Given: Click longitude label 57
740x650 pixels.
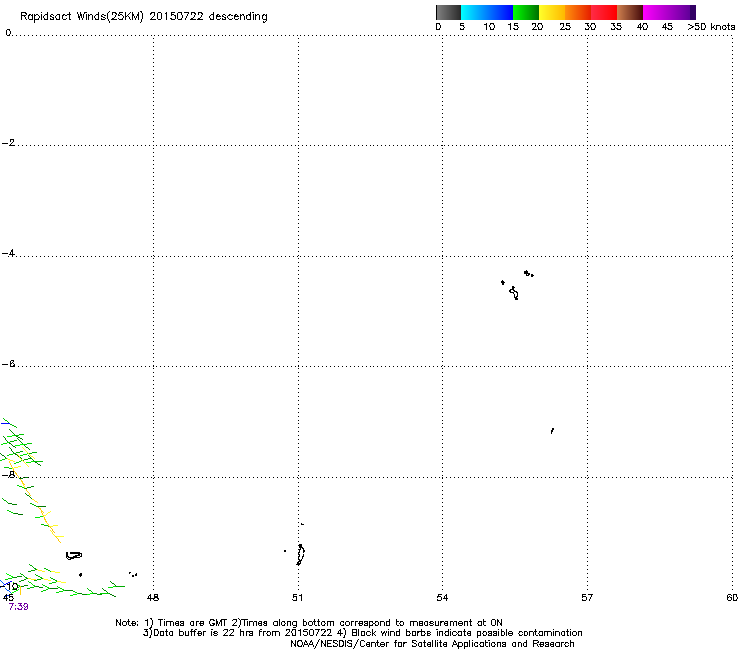Looking at the screenshot, I should pyautogui.click(x=587, y=598).
